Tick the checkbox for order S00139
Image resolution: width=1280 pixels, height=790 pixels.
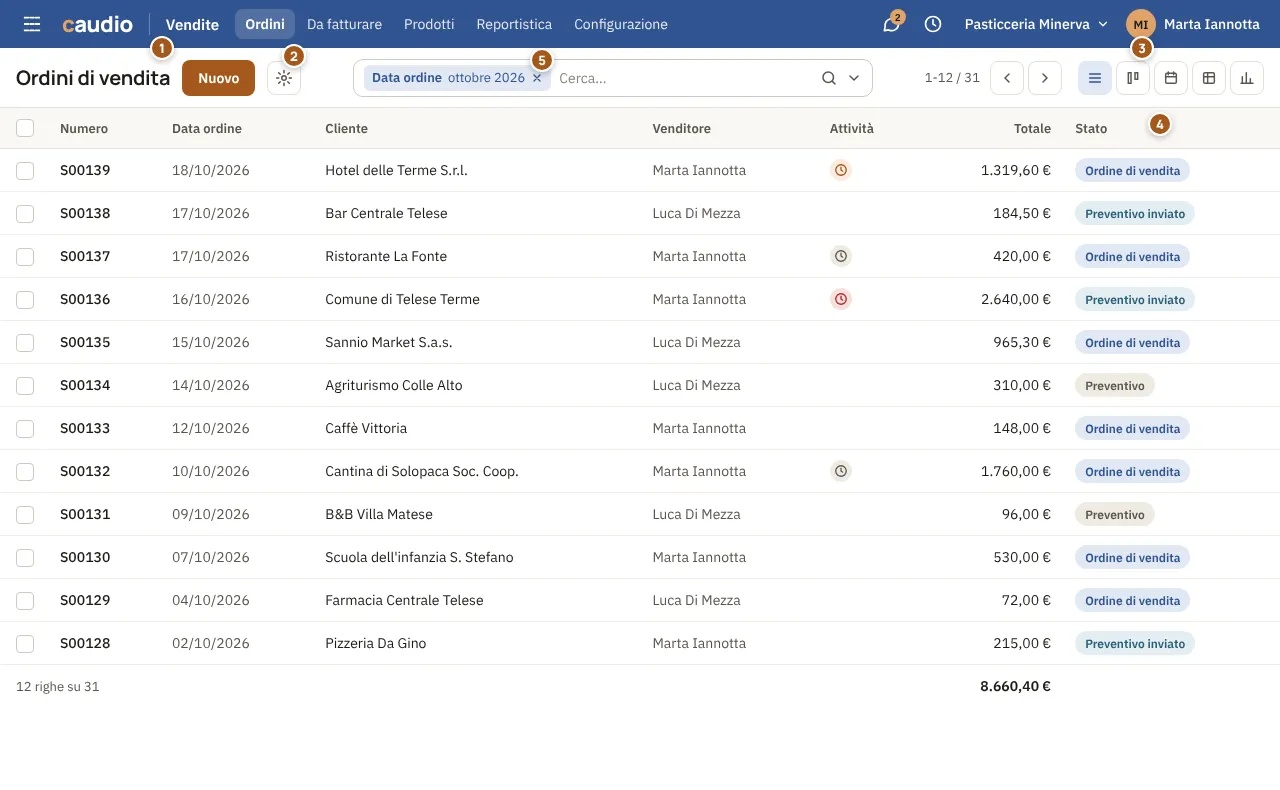click(25, 170)
